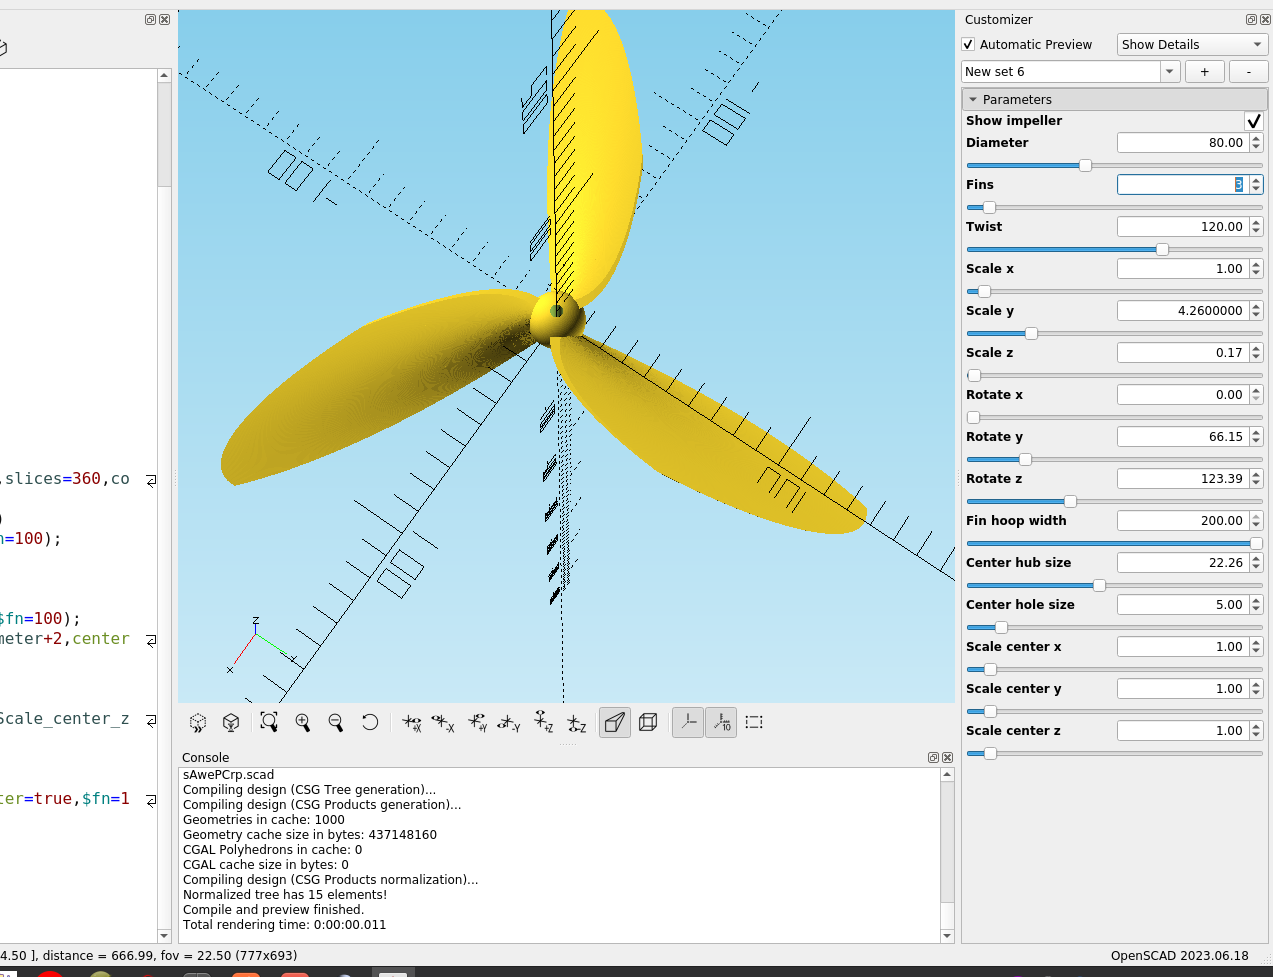Disable Automatic Preview

click(967, 44)
